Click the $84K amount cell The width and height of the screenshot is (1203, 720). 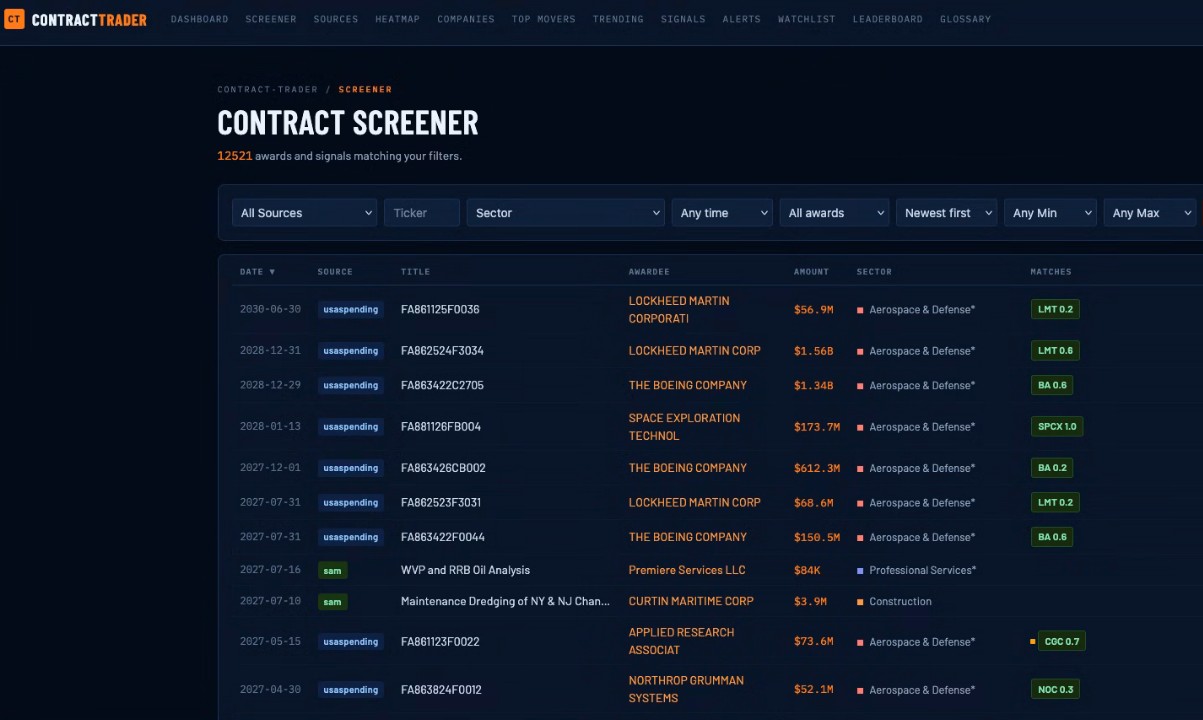pyautogui.click(x=807, y=570)
